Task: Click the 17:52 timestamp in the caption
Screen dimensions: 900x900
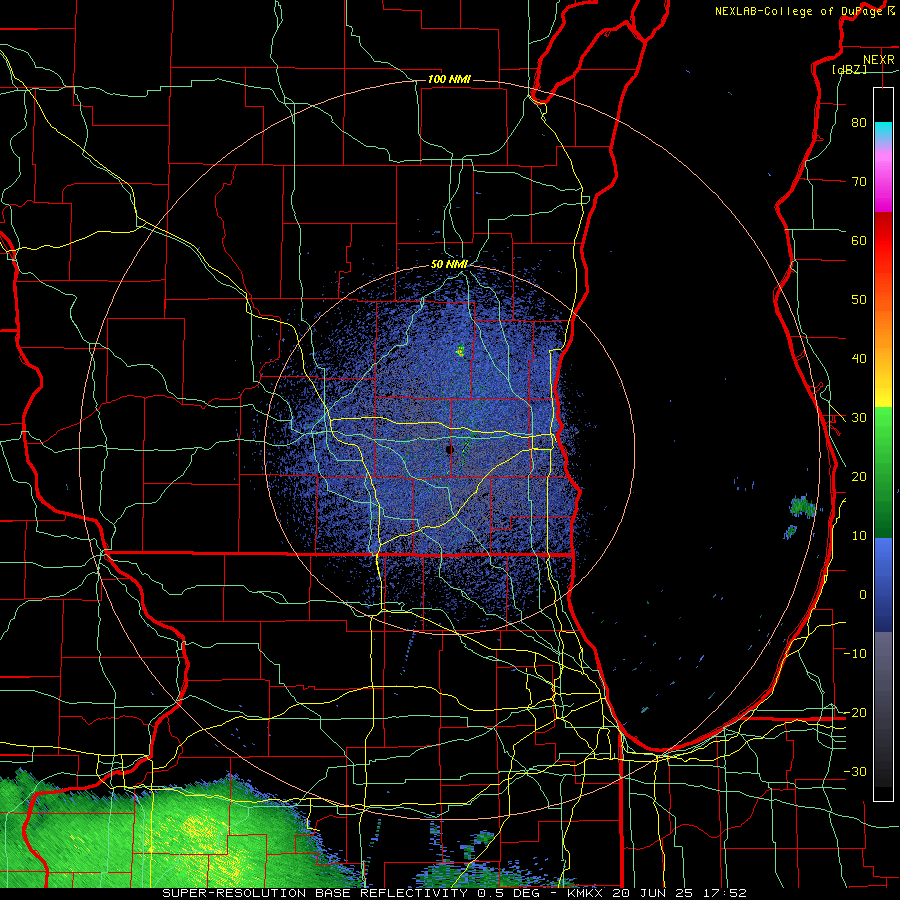Action: click(x=724, y=893)
